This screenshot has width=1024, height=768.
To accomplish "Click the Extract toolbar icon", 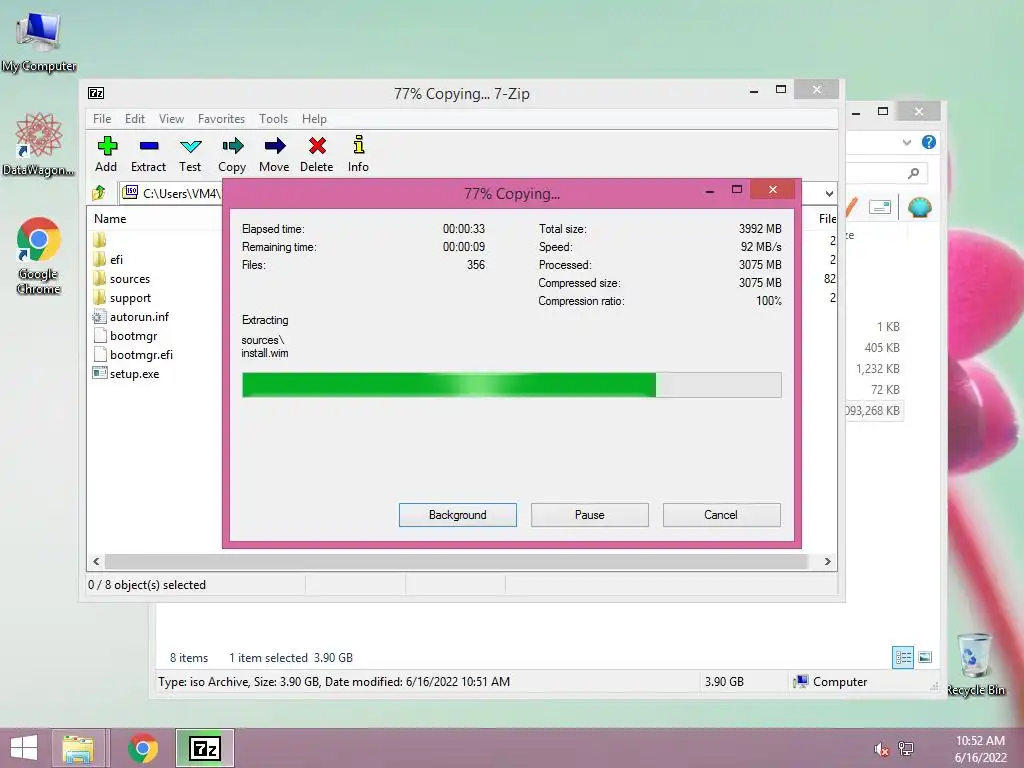I will point(148,154).
